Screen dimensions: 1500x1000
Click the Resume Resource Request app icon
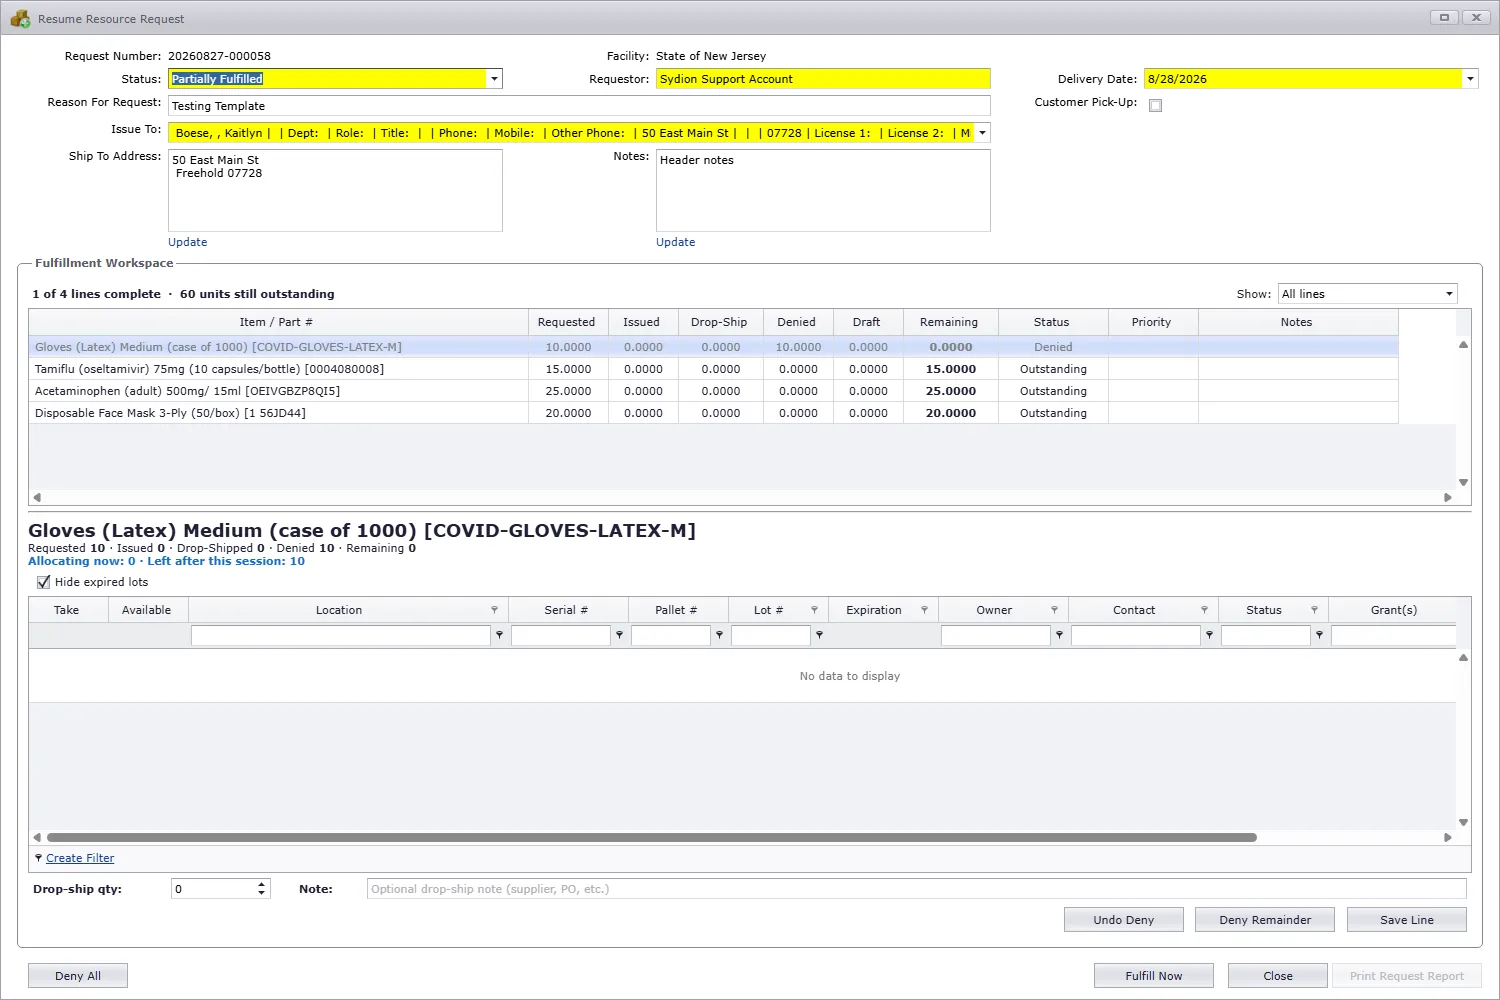point(20,18)
